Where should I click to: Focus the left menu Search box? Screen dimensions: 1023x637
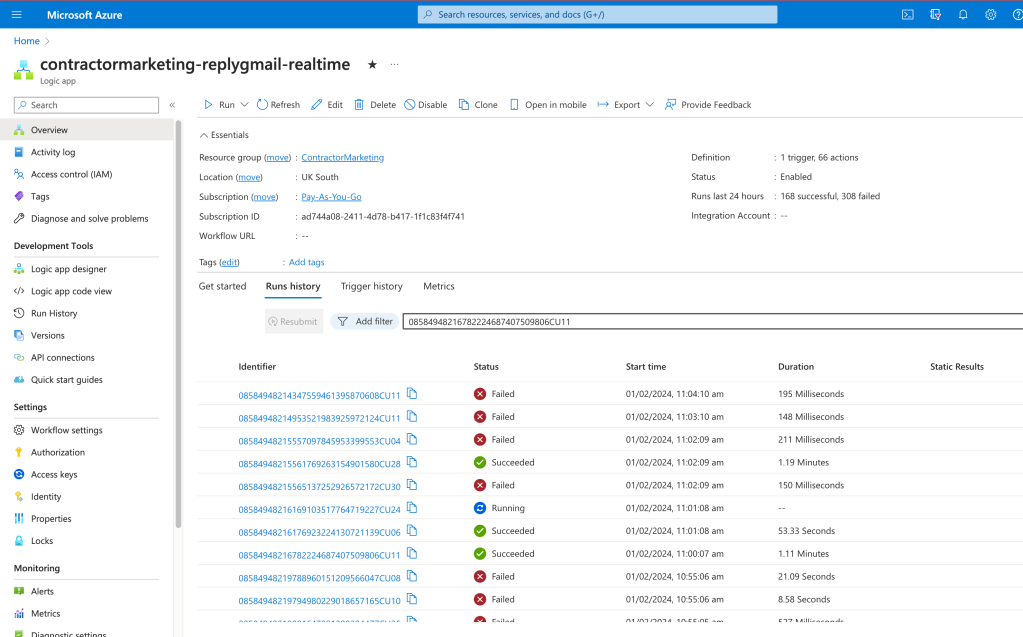point(86,104)
